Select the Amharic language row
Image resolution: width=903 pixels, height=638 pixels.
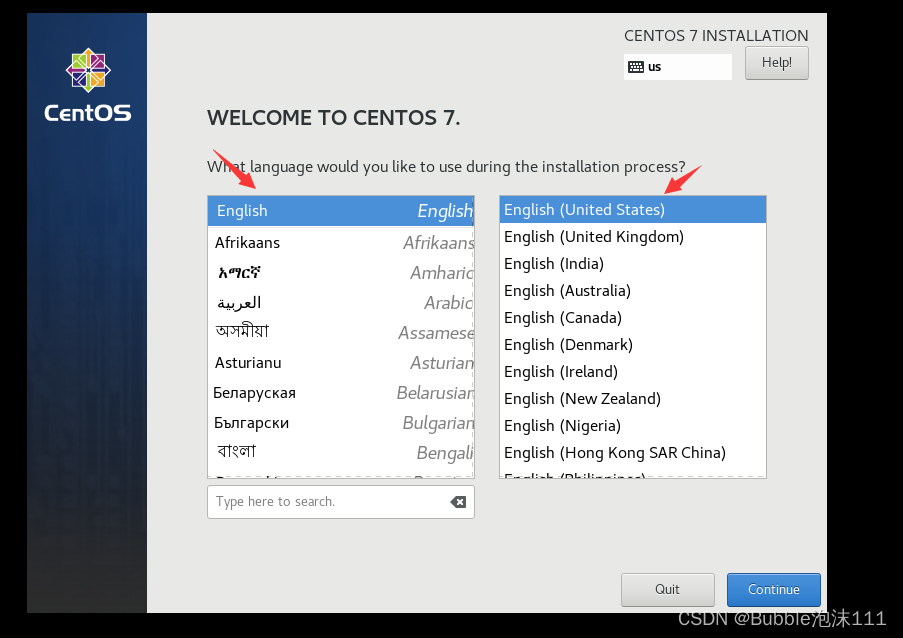click(341, 272)
